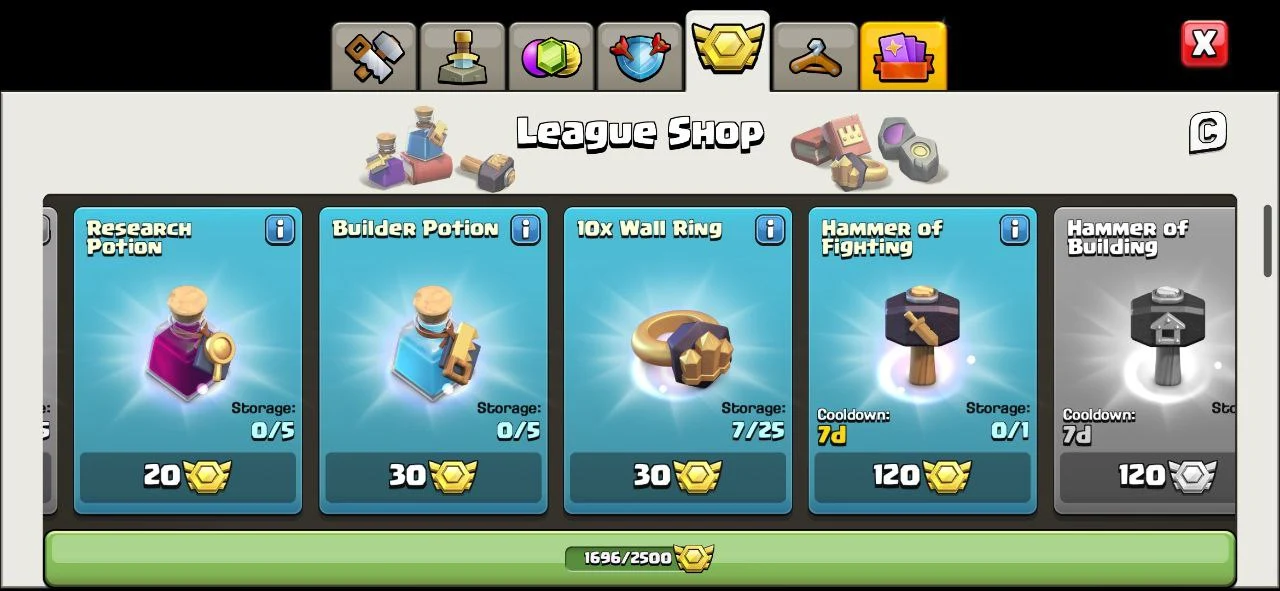Open the clothes hanger skins tab
The width and height of the screenshot is (1280, 591).
click(815, 57)
